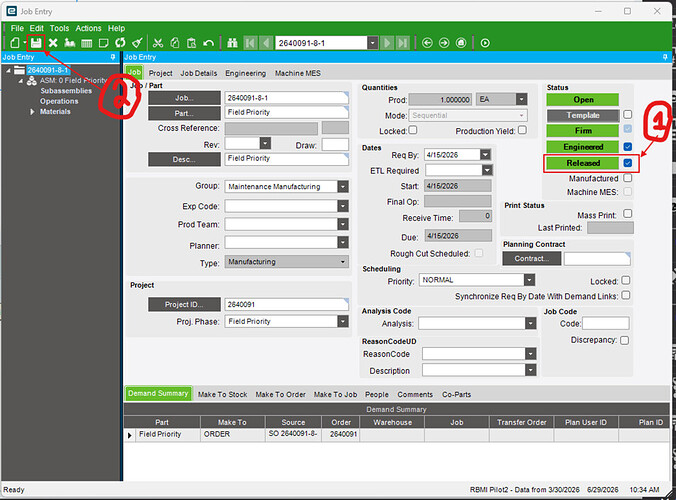Toggle the Released status checkbox

click(x=628, y=163)
